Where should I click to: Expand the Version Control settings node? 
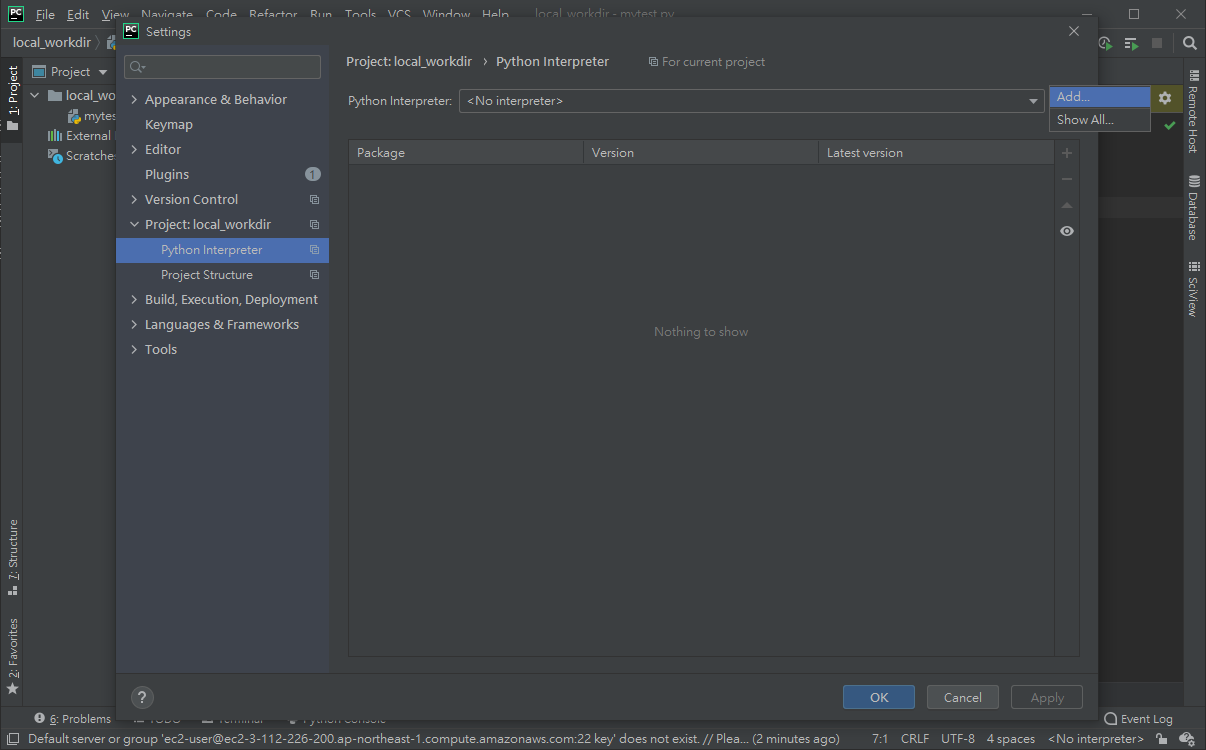[x=134, y=200]
